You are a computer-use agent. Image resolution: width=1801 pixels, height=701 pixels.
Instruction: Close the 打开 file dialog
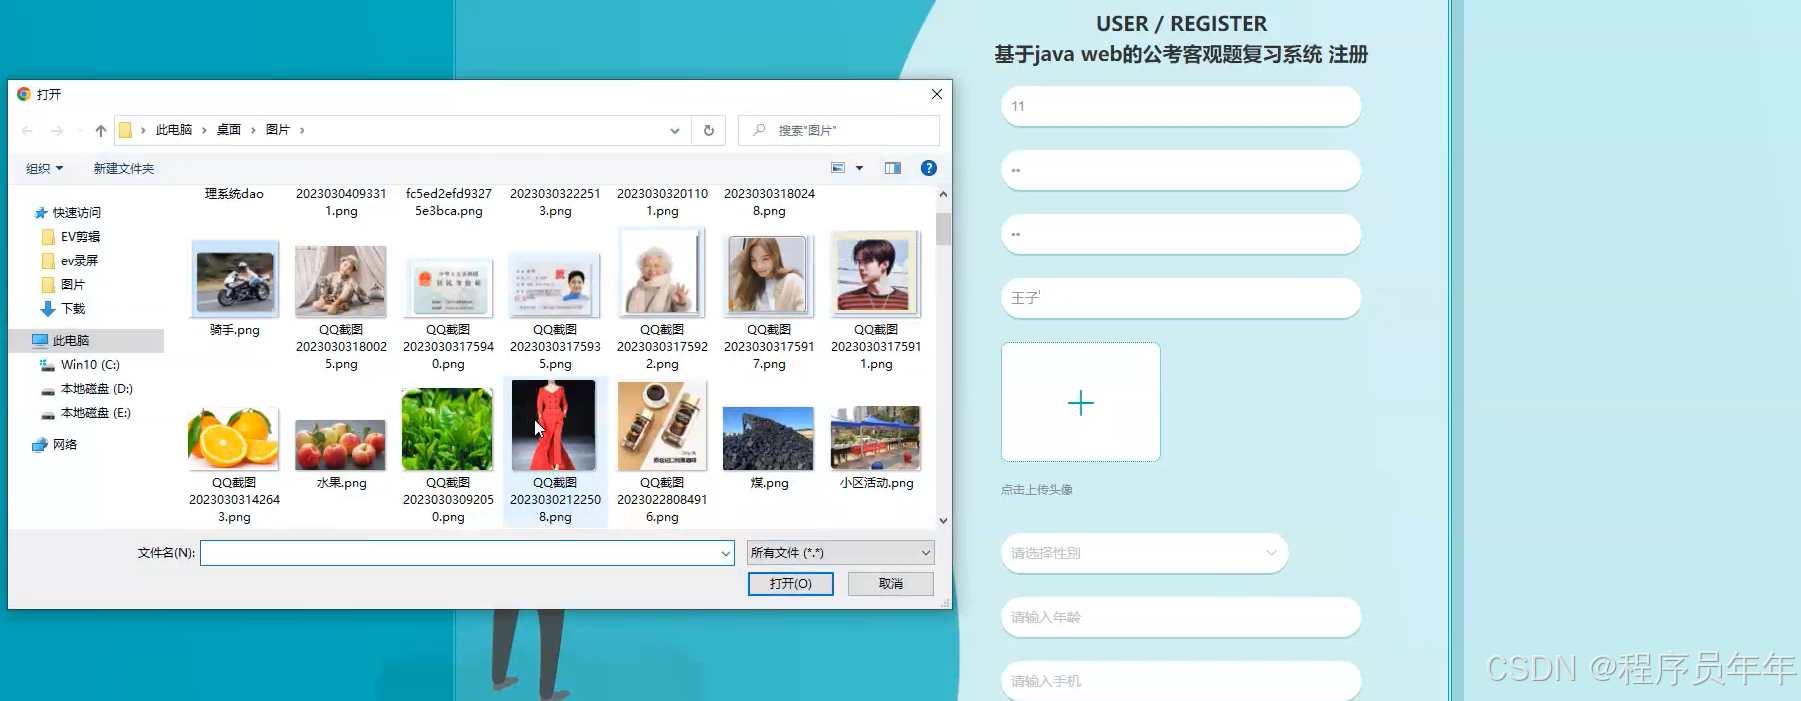coord(937,94)
